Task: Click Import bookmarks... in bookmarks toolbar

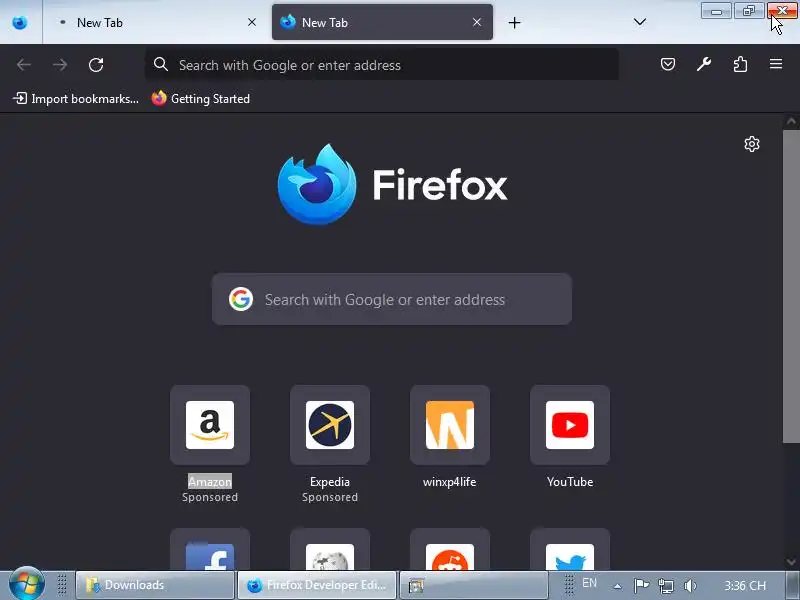Action: 76,98
